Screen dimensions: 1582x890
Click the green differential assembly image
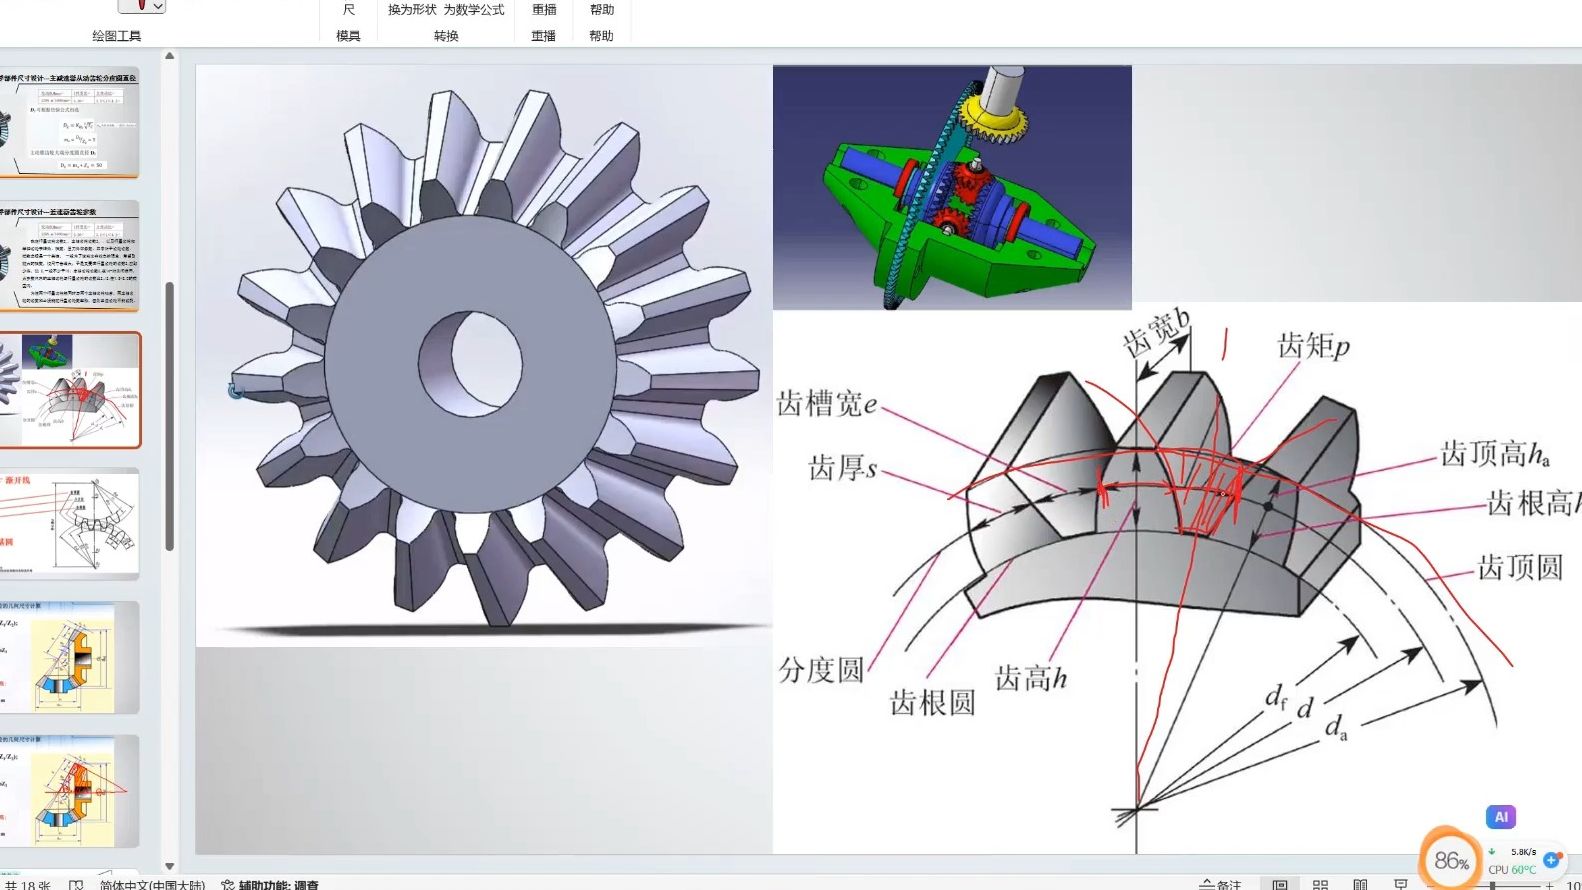(952, 187)
